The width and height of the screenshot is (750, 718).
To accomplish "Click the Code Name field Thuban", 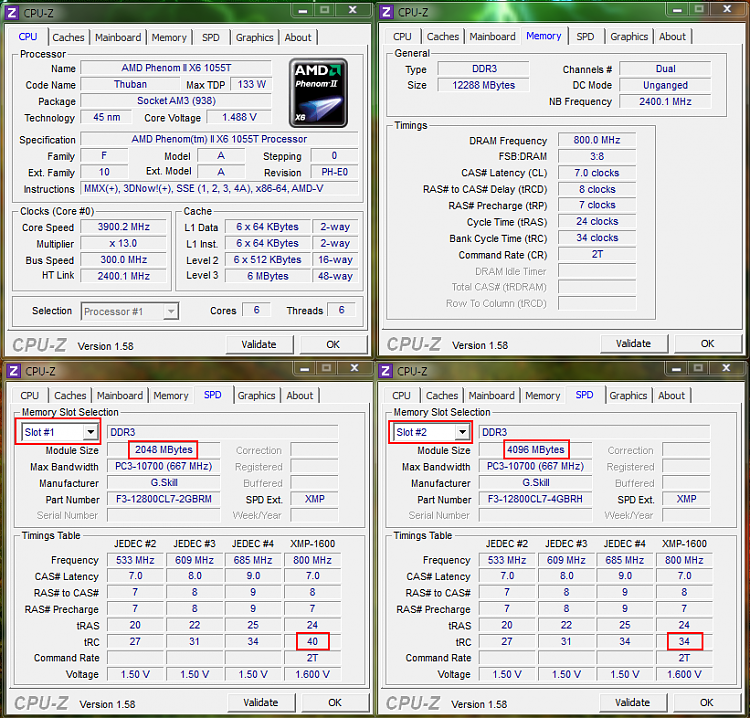I will [x=130, y=85].
